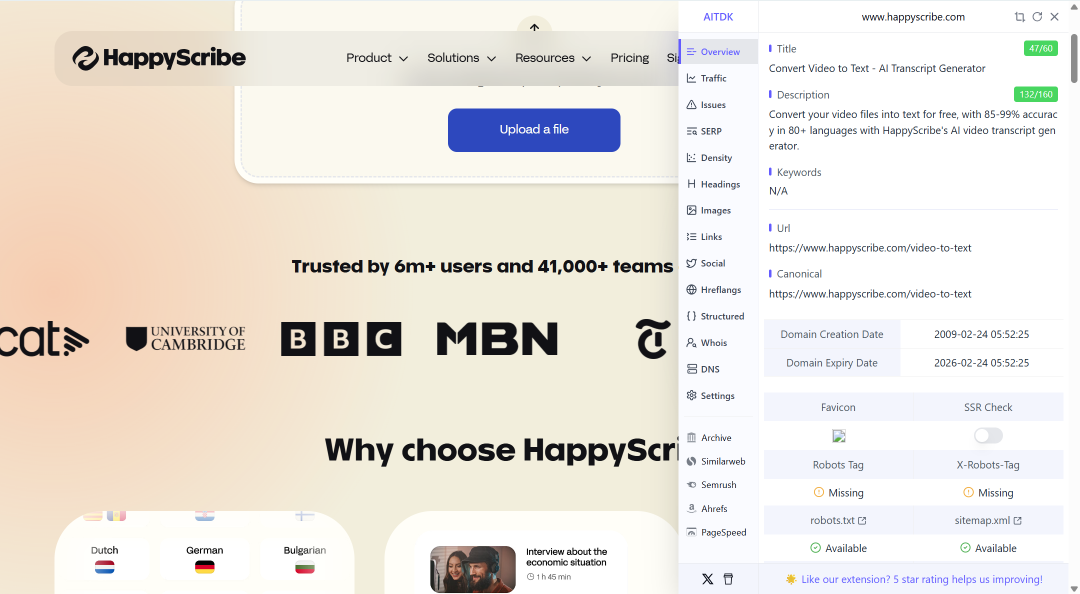Click the X (Twitter) icon at panel bottom
Screen dimensions: 1080x594
point(707,579)
